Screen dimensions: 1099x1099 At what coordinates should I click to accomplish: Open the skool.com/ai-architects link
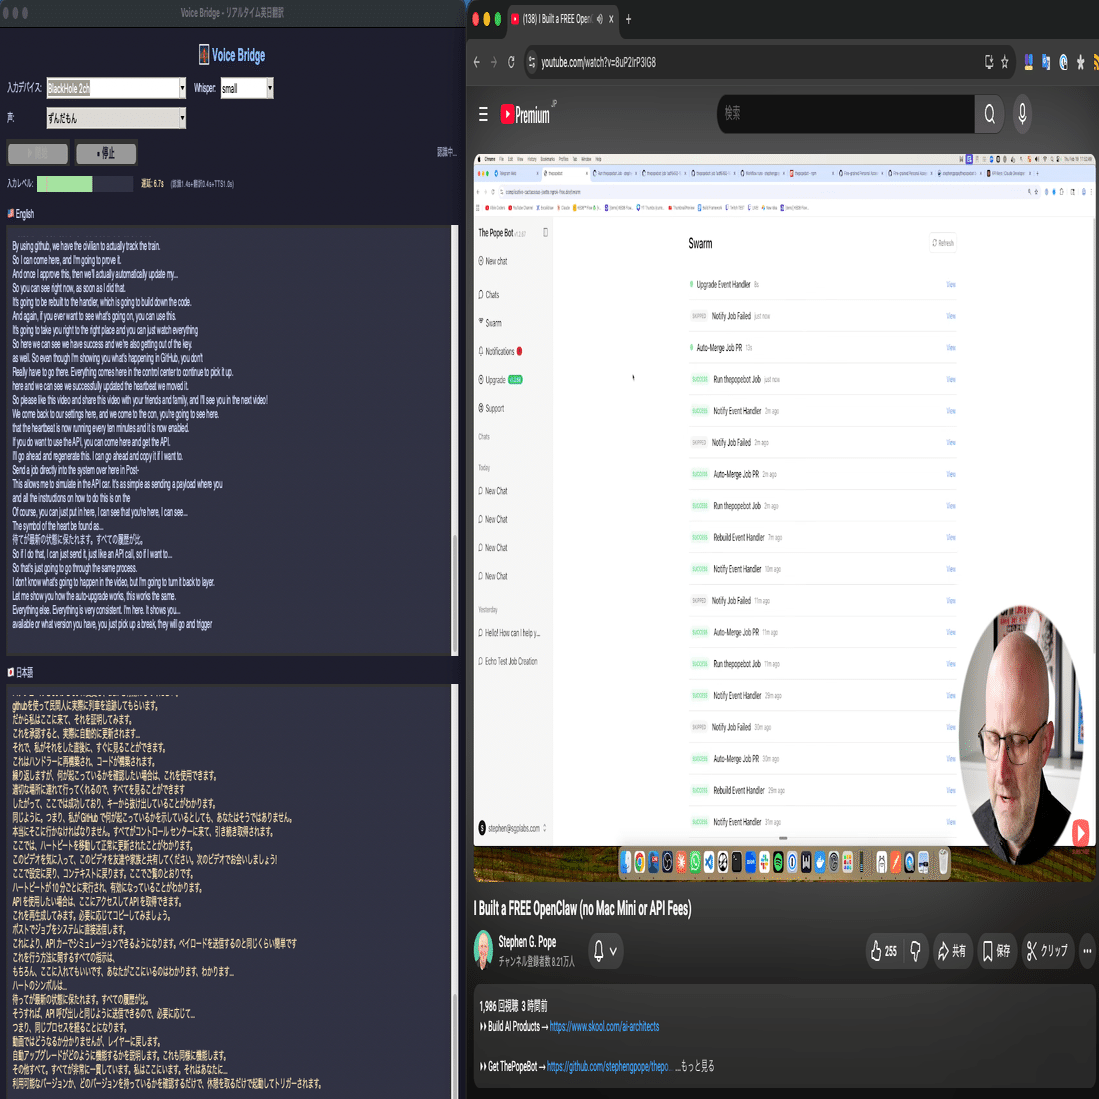point(604,1026)
